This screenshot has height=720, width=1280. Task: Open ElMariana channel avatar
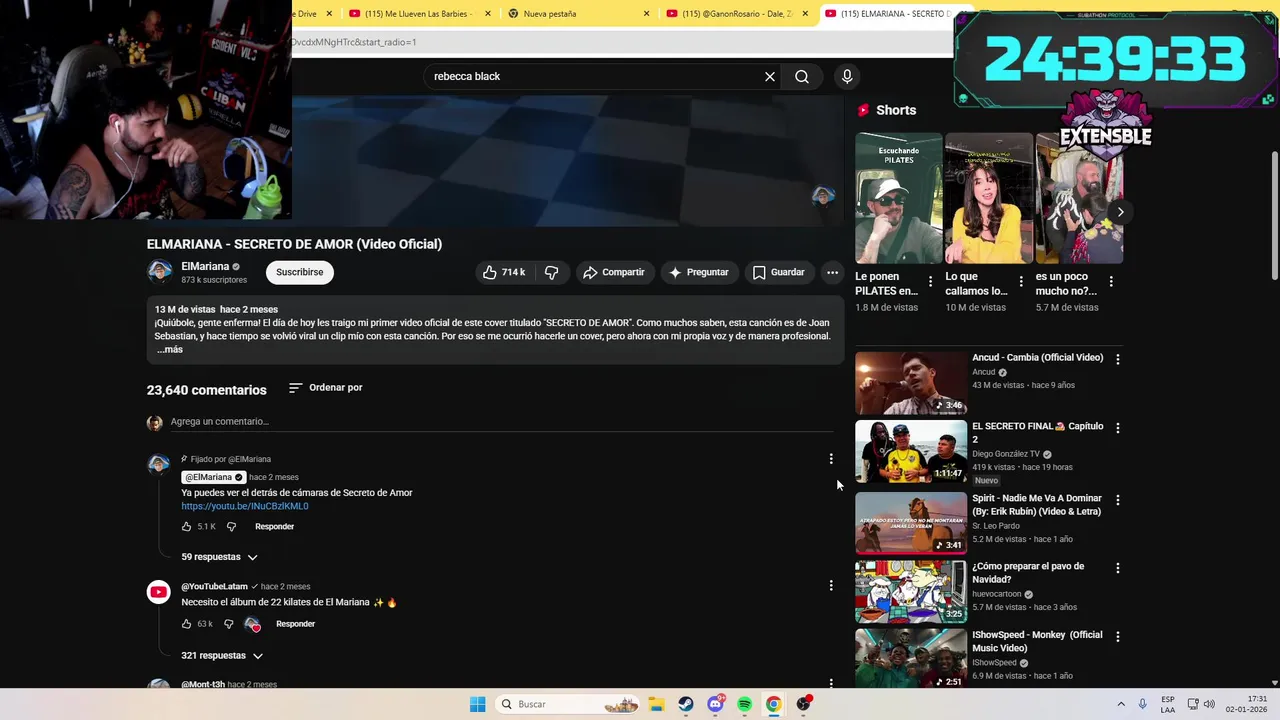click(159, 272)
